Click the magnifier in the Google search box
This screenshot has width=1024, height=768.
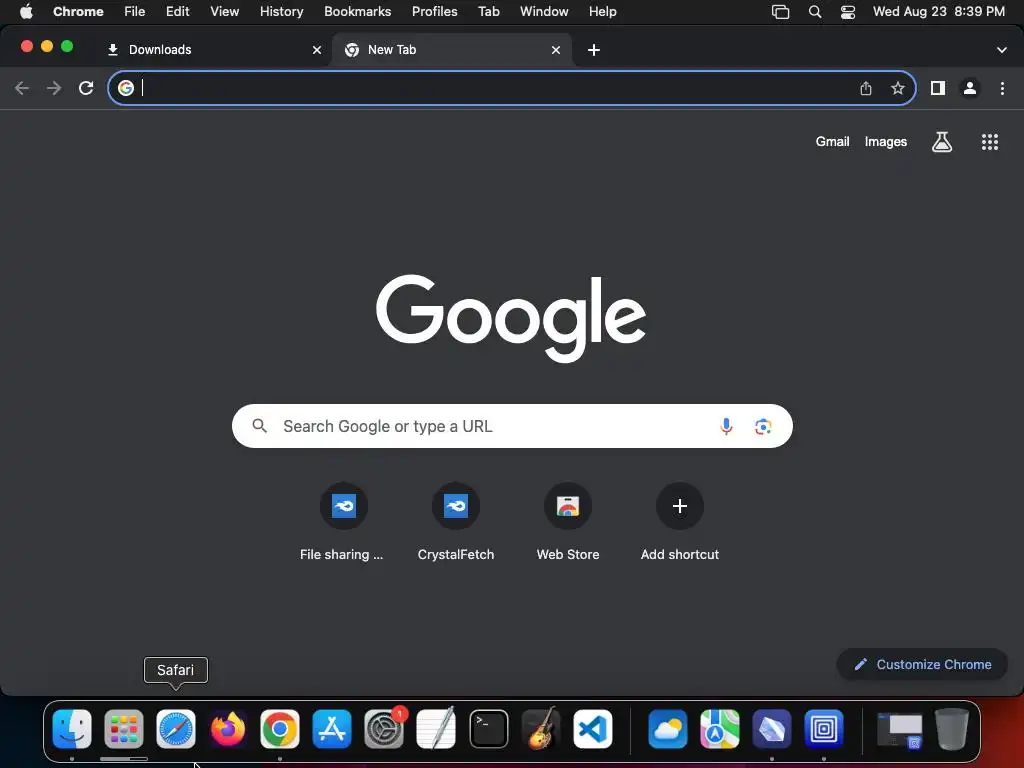(260, 426)
